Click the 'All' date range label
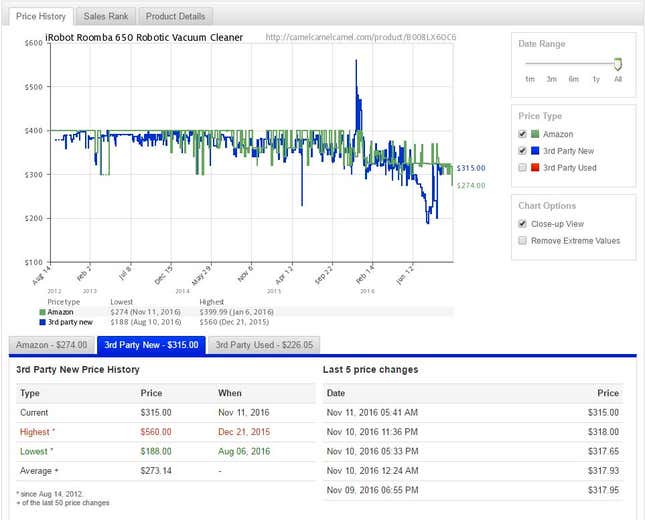 [618, 79]
